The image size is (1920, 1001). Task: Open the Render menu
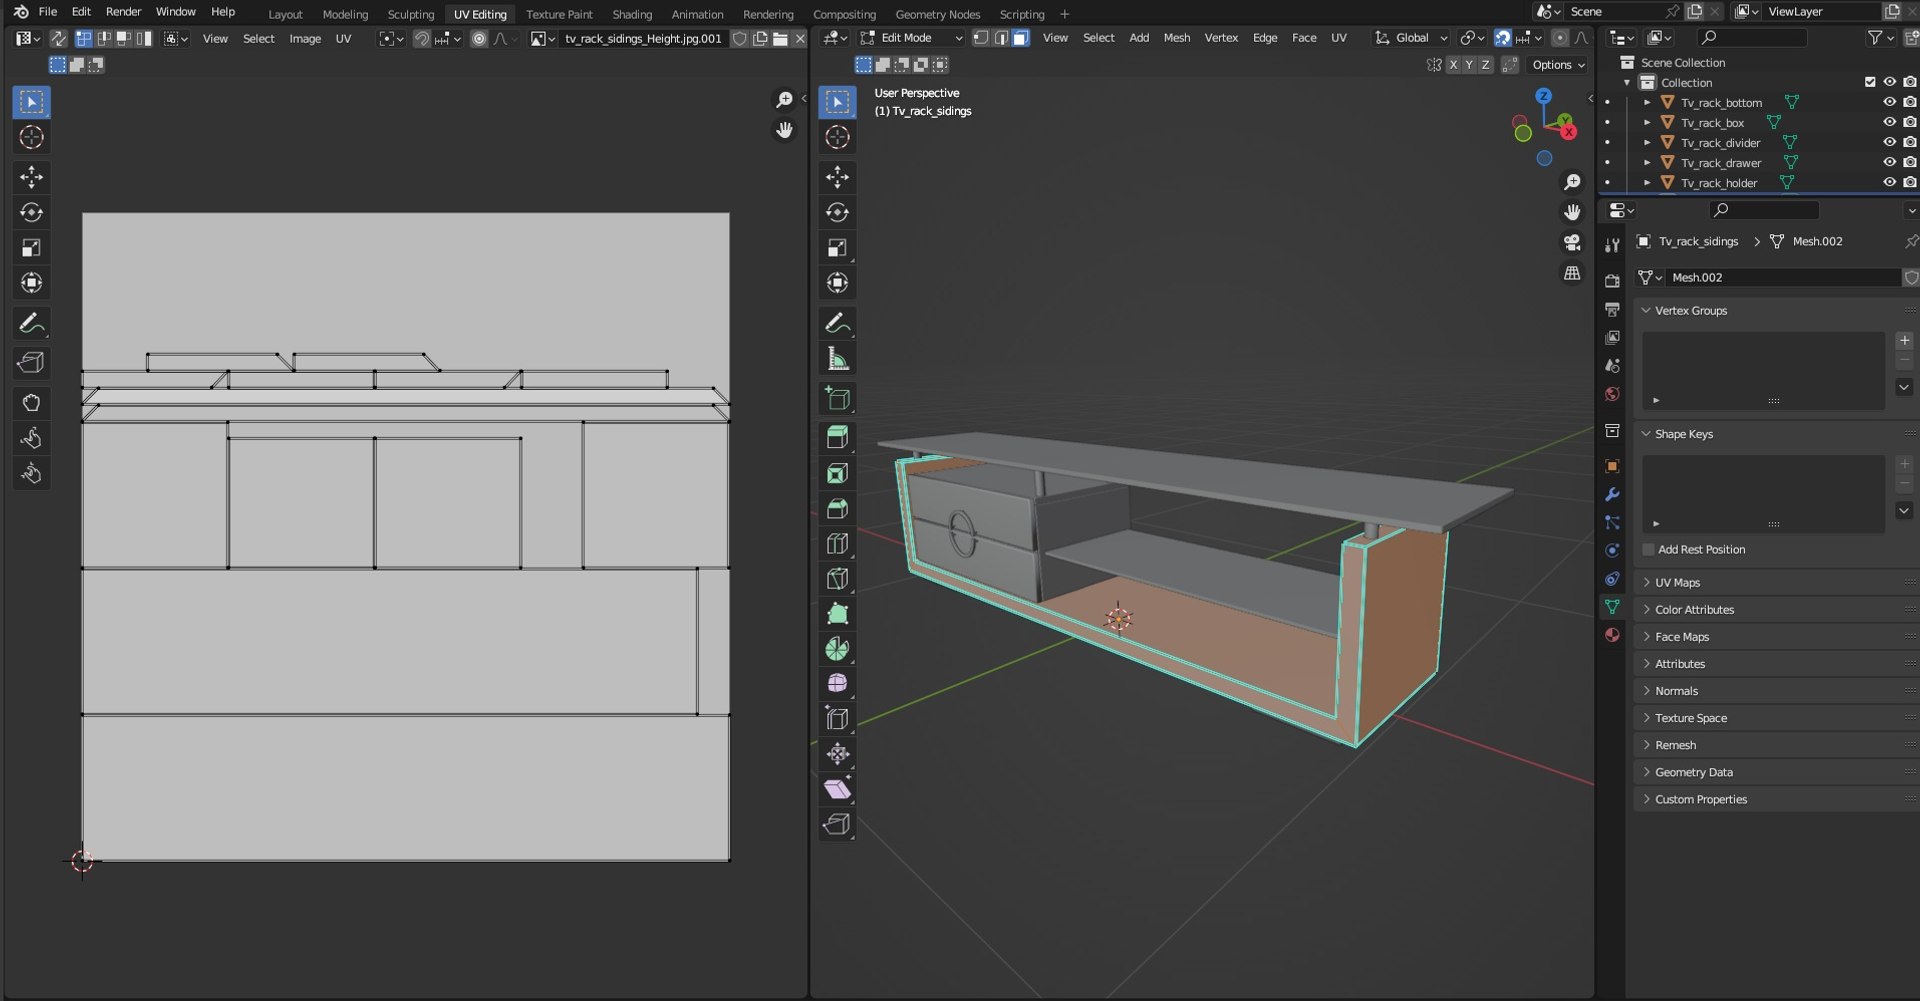tap(123, 12)
